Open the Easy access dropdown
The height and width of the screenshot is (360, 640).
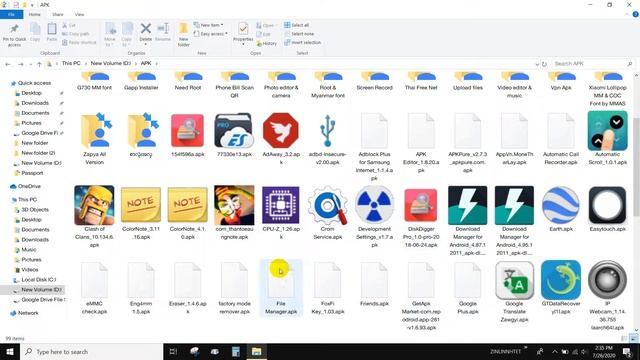point(211,34)
